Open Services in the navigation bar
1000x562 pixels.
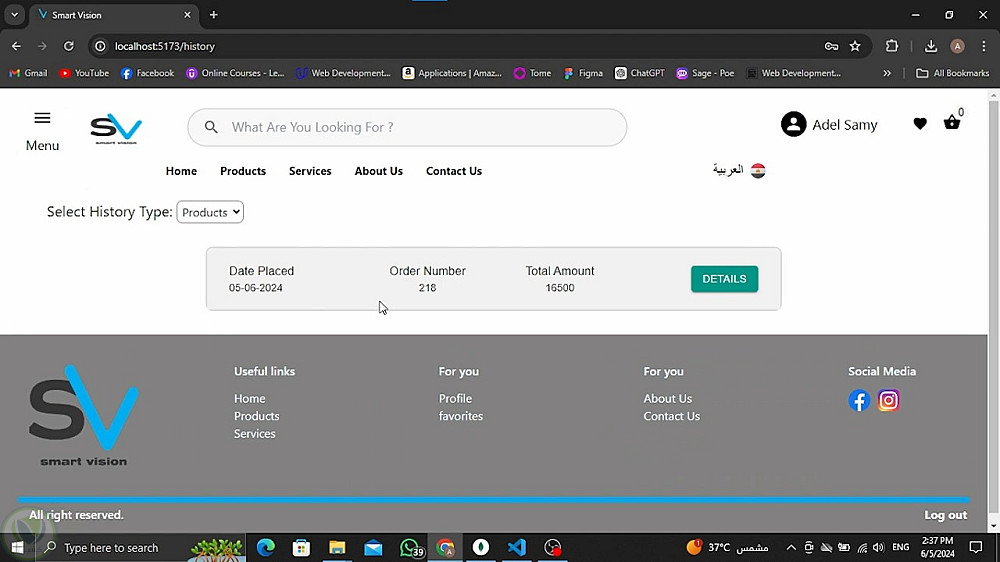(310, 171)
